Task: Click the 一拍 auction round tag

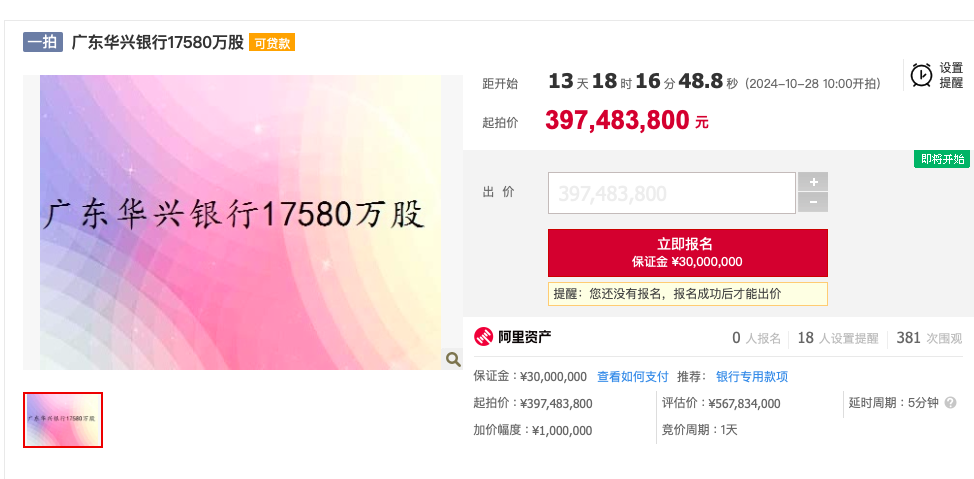Action: pyautogui.click(x=43, y=43)
